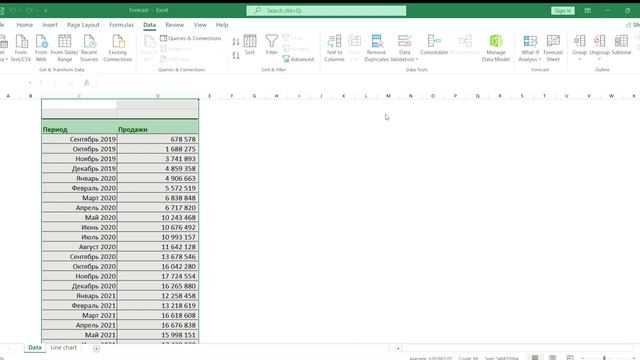This screenshot has width=640, height=360.
Task: Open Recent Sources
Action: (x=89, y=48)
